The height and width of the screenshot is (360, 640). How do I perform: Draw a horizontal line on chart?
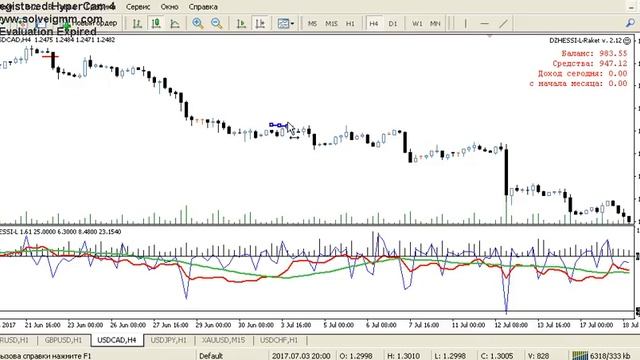point(484,23)
